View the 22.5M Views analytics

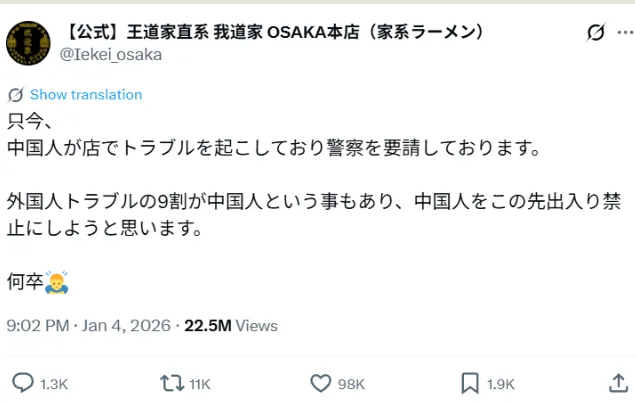[x=231, y=326]
